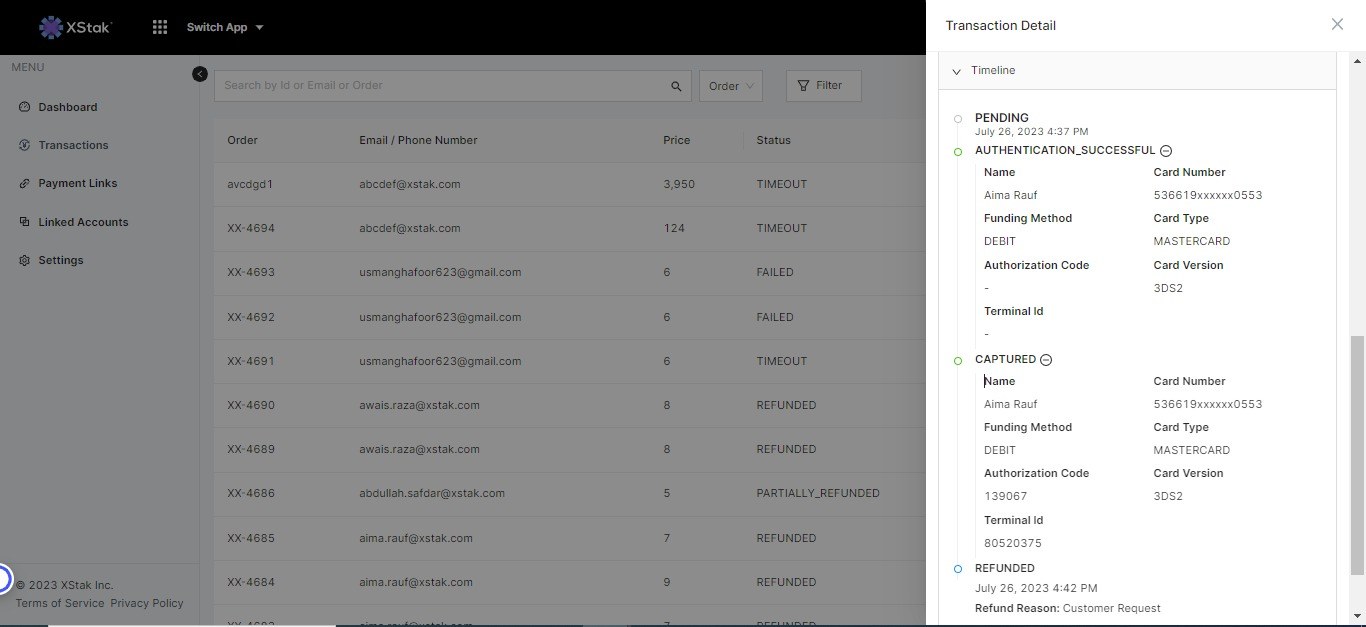This screenshot has height=627, width=1366.
Task: Open Dashboard from the sidebar menu
Action: [x=68, y=107]
